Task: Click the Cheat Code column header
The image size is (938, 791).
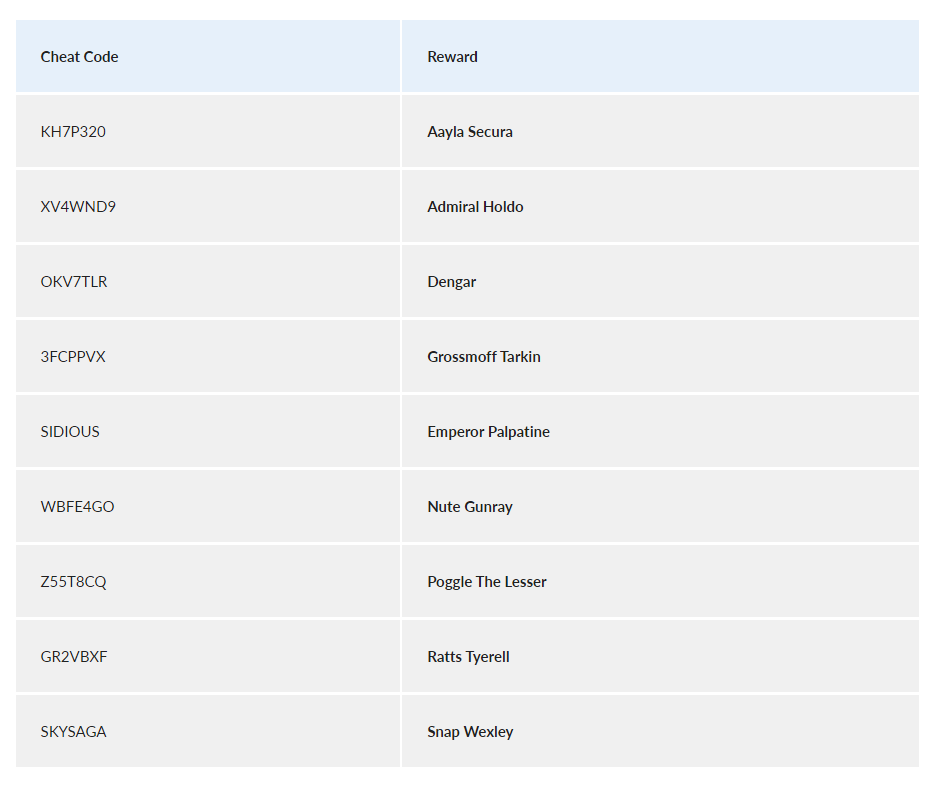Action: coord(79,57)
